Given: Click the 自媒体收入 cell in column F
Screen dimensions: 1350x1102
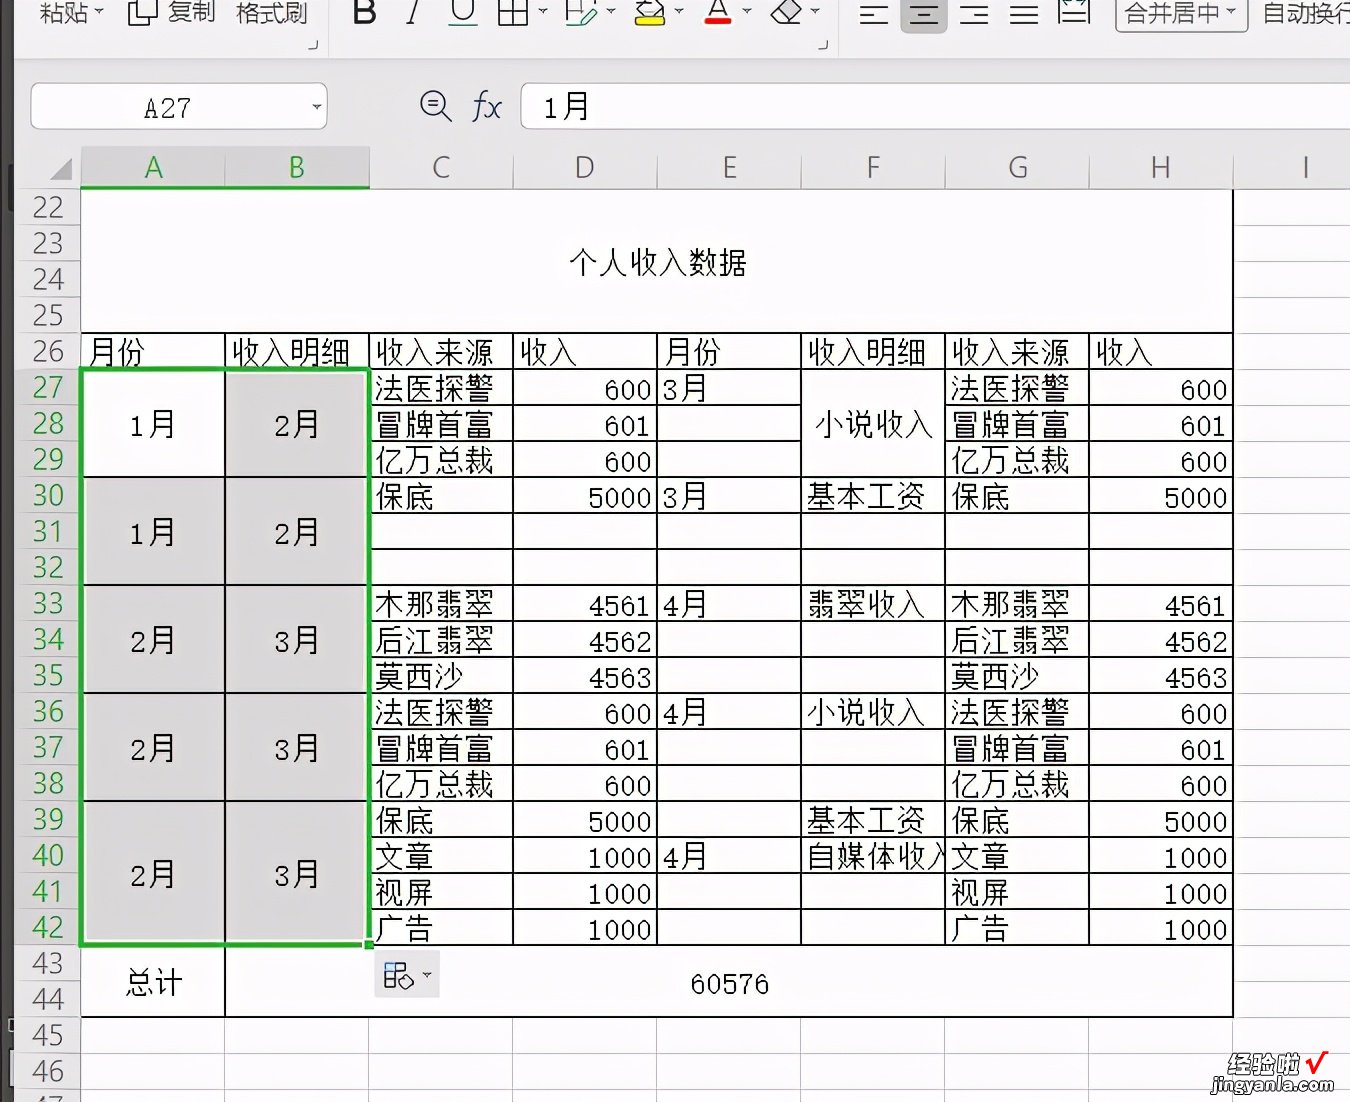Looking at the screenshot, I should [x=873, y=856].
